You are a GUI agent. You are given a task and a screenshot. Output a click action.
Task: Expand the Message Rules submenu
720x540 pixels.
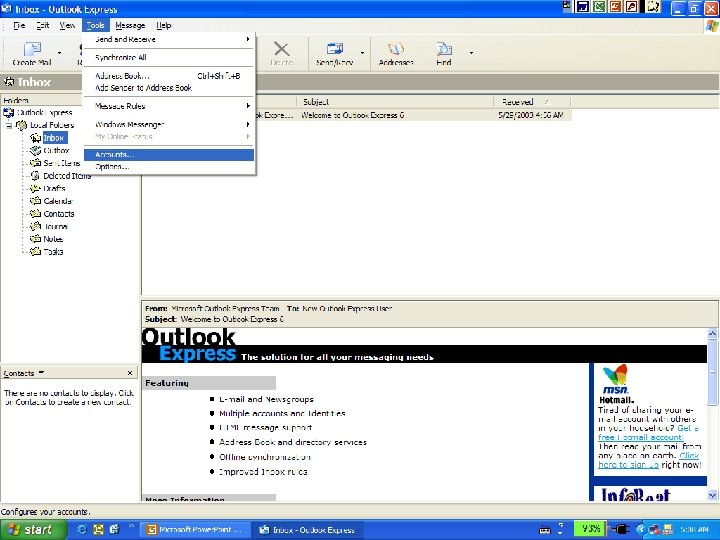point(169,106)
